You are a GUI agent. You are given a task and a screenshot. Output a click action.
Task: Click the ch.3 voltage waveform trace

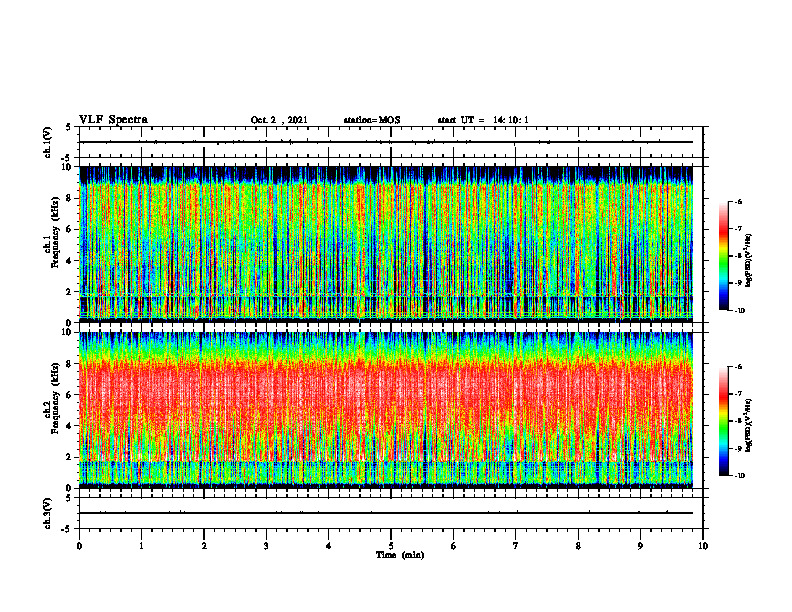[x=386, y=513]
